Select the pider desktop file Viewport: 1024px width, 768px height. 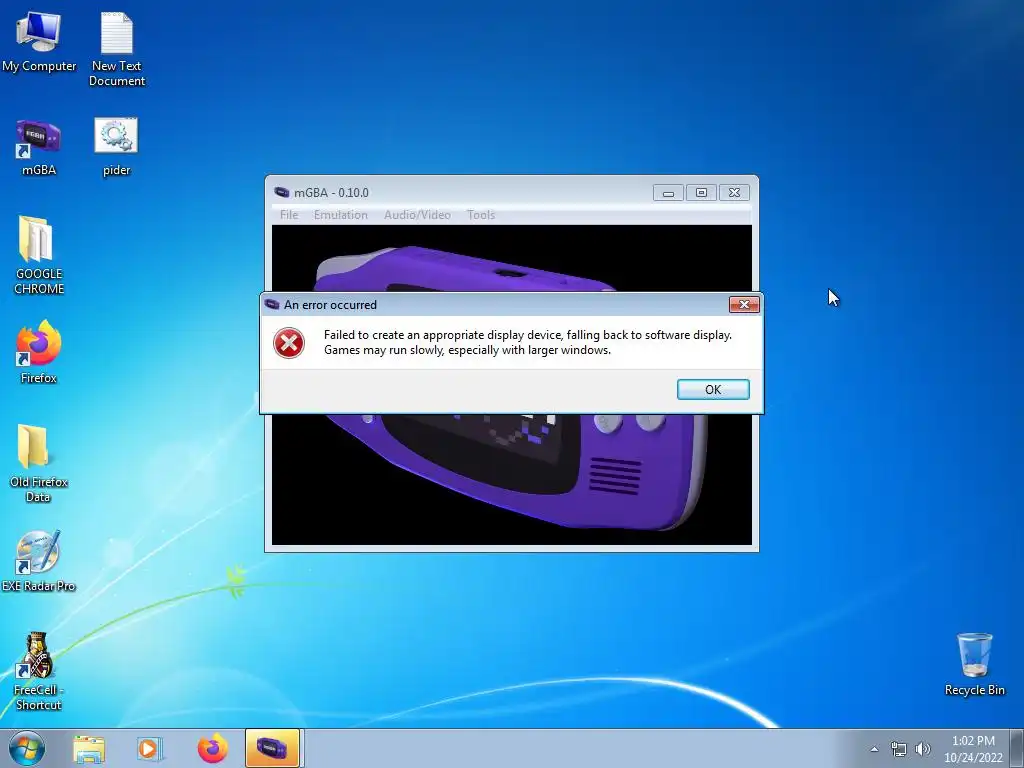(x=116, y=147)
